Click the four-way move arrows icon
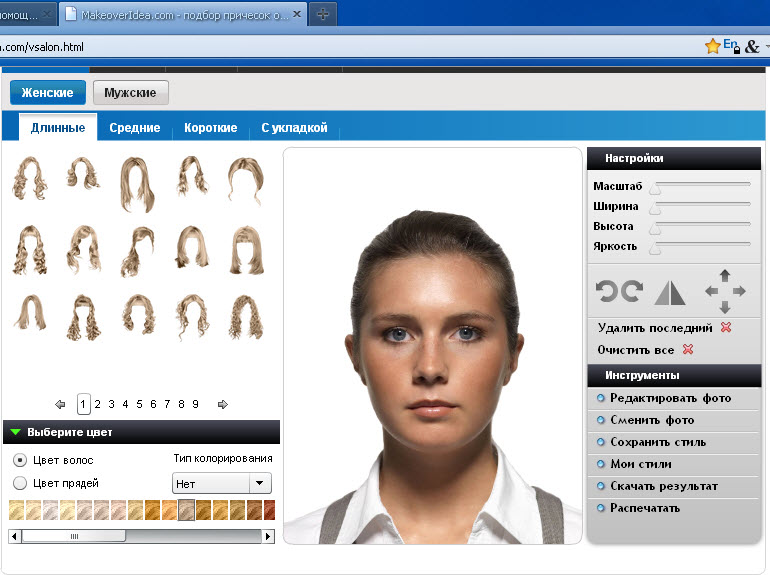 point(725,291)
